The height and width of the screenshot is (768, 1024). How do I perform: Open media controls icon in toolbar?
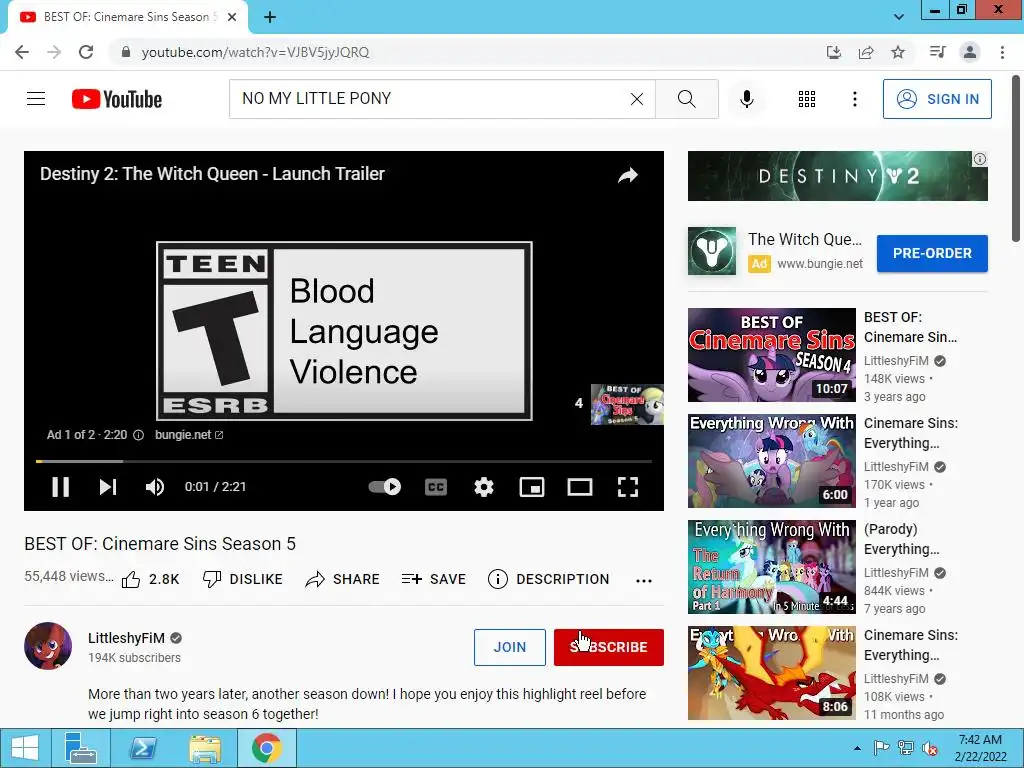(x=938, y=52)
